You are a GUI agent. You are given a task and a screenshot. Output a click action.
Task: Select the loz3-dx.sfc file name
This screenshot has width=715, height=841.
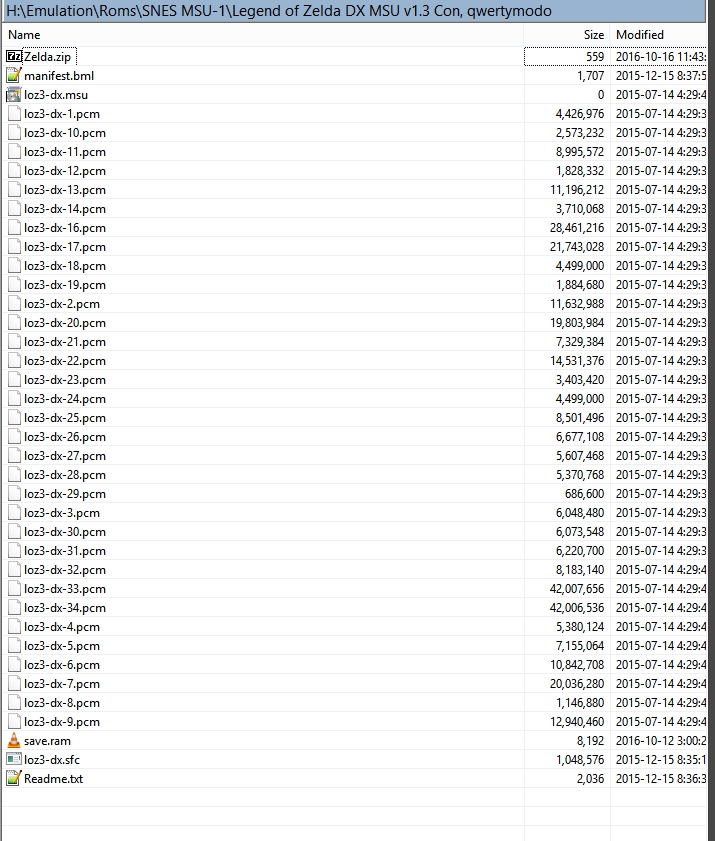click(x=52, y=760)
